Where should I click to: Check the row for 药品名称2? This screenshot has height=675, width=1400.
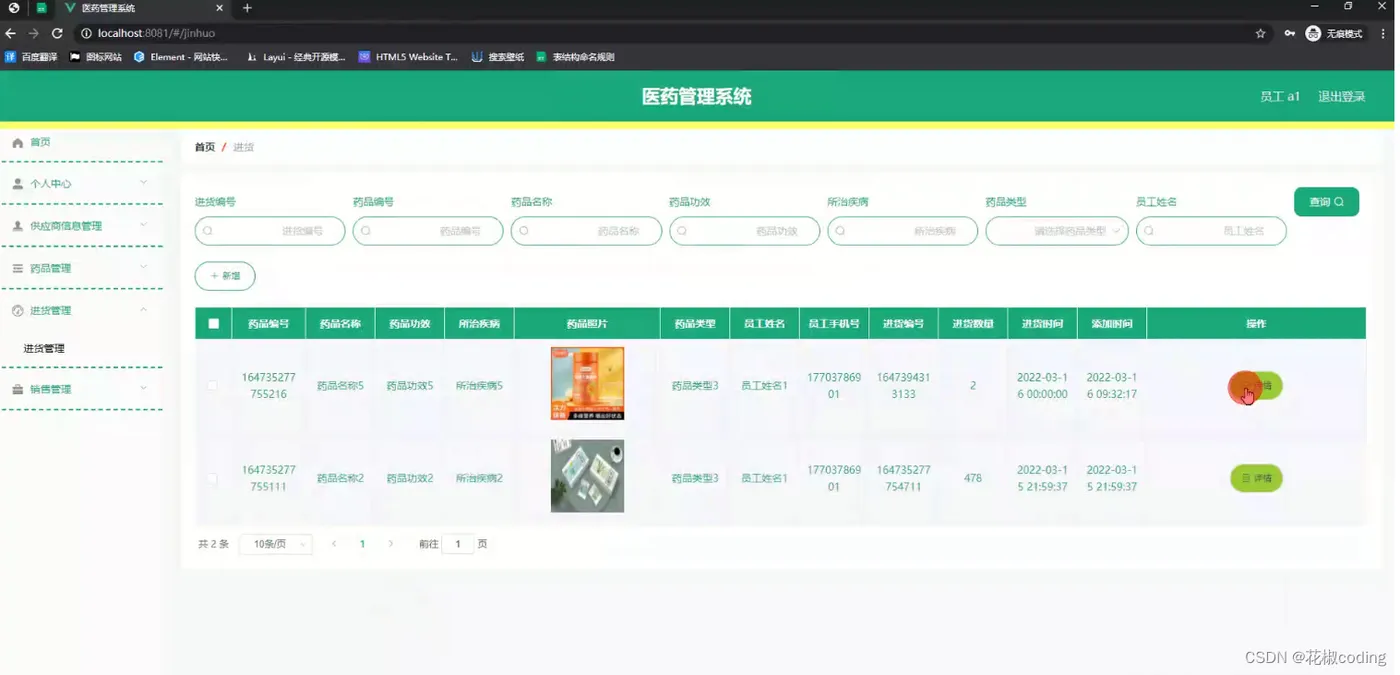[212, 479]
